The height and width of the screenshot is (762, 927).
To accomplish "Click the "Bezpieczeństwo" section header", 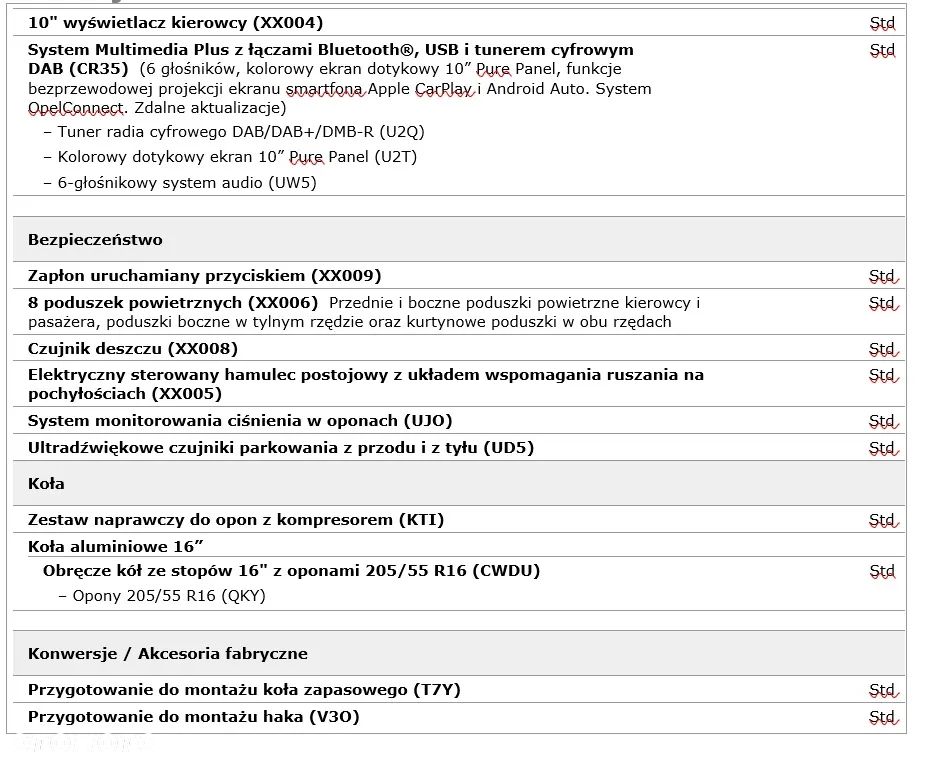I will pos(95,240).
